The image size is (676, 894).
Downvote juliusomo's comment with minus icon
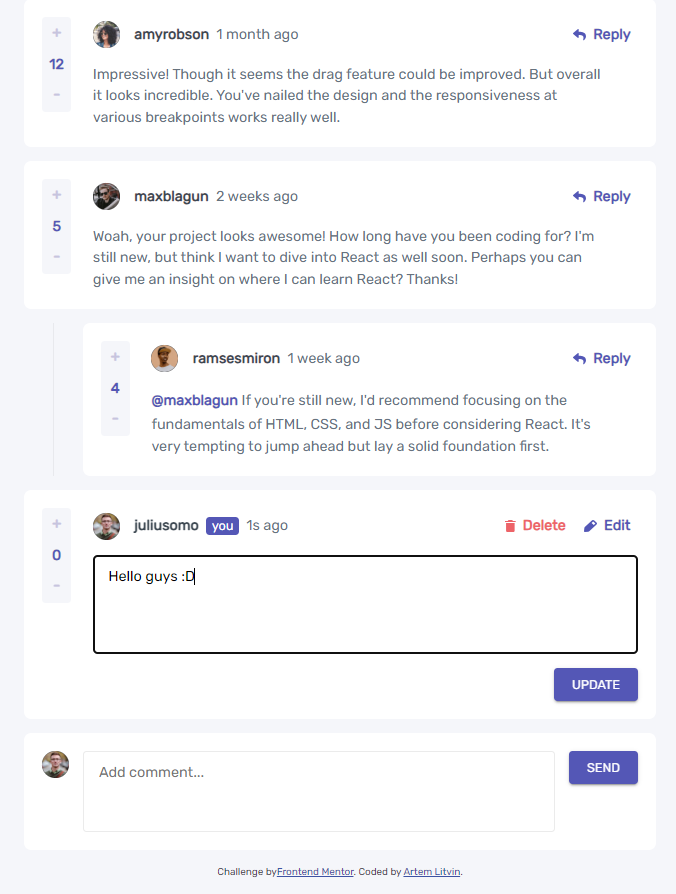coord(56,586)
